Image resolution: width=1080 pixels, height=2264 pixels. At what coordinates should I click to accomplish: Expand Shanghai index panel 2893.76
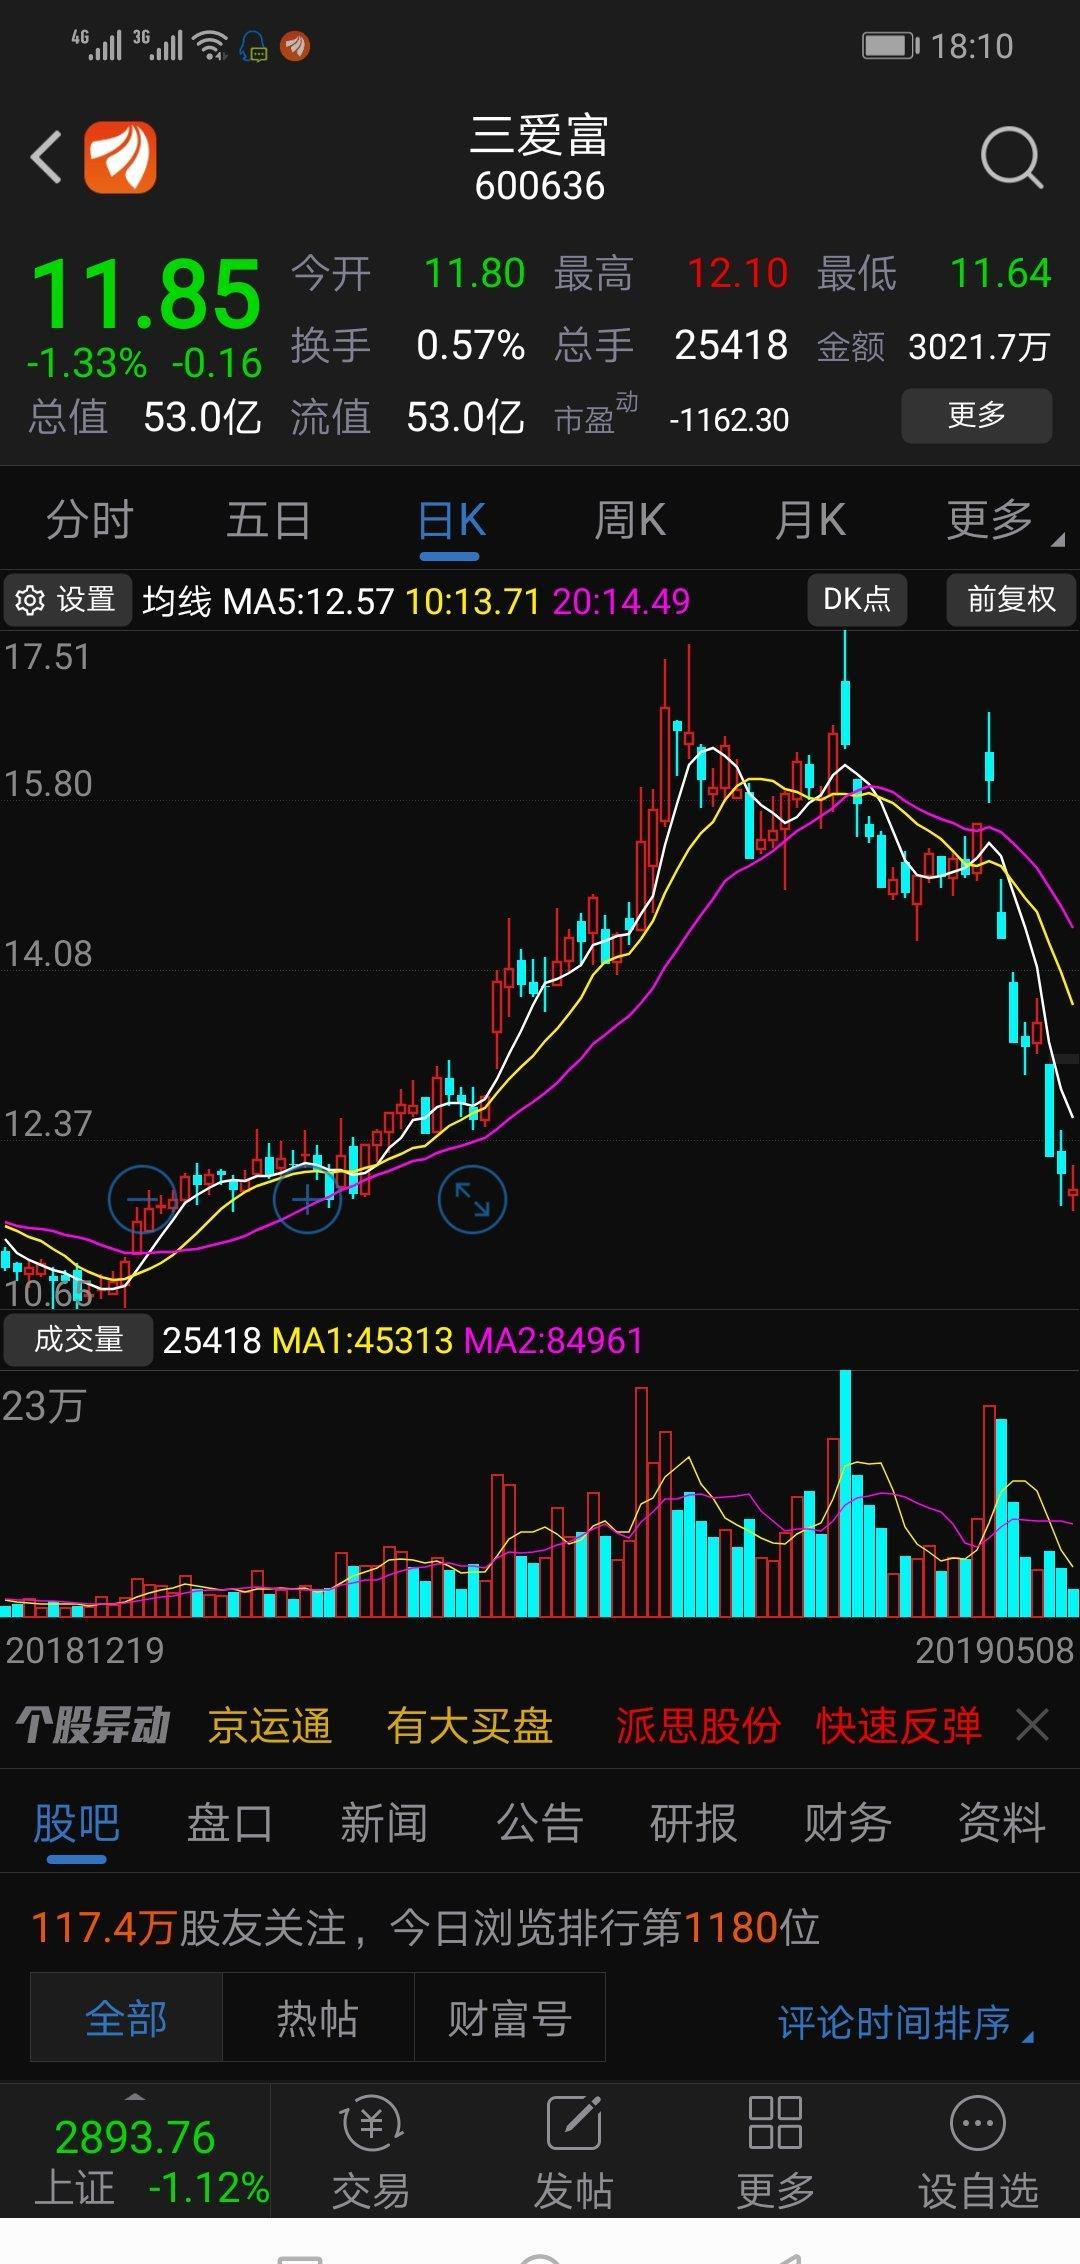pyautogui.click(x=135, y=2151)
